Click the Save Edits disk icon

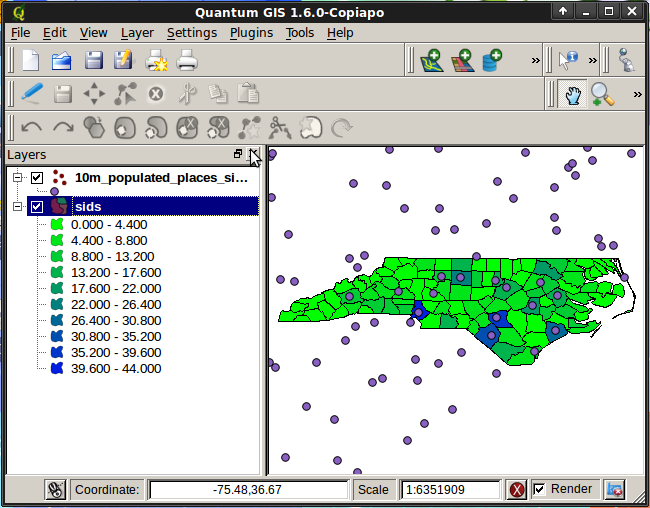[63, 94]
